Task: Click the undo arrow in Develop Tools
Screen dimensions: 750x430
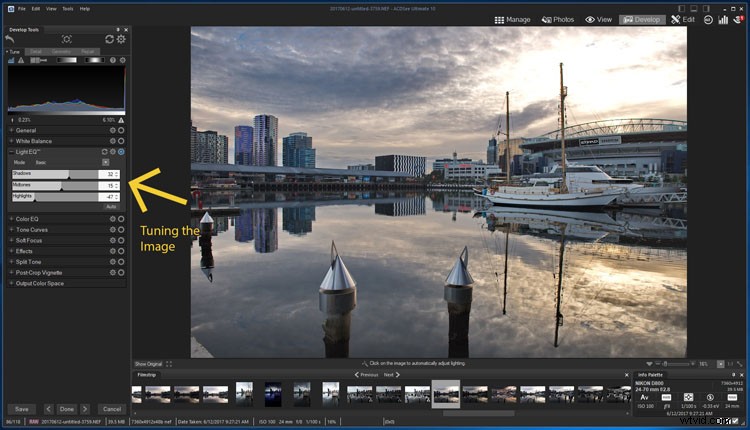Action: 10,39
